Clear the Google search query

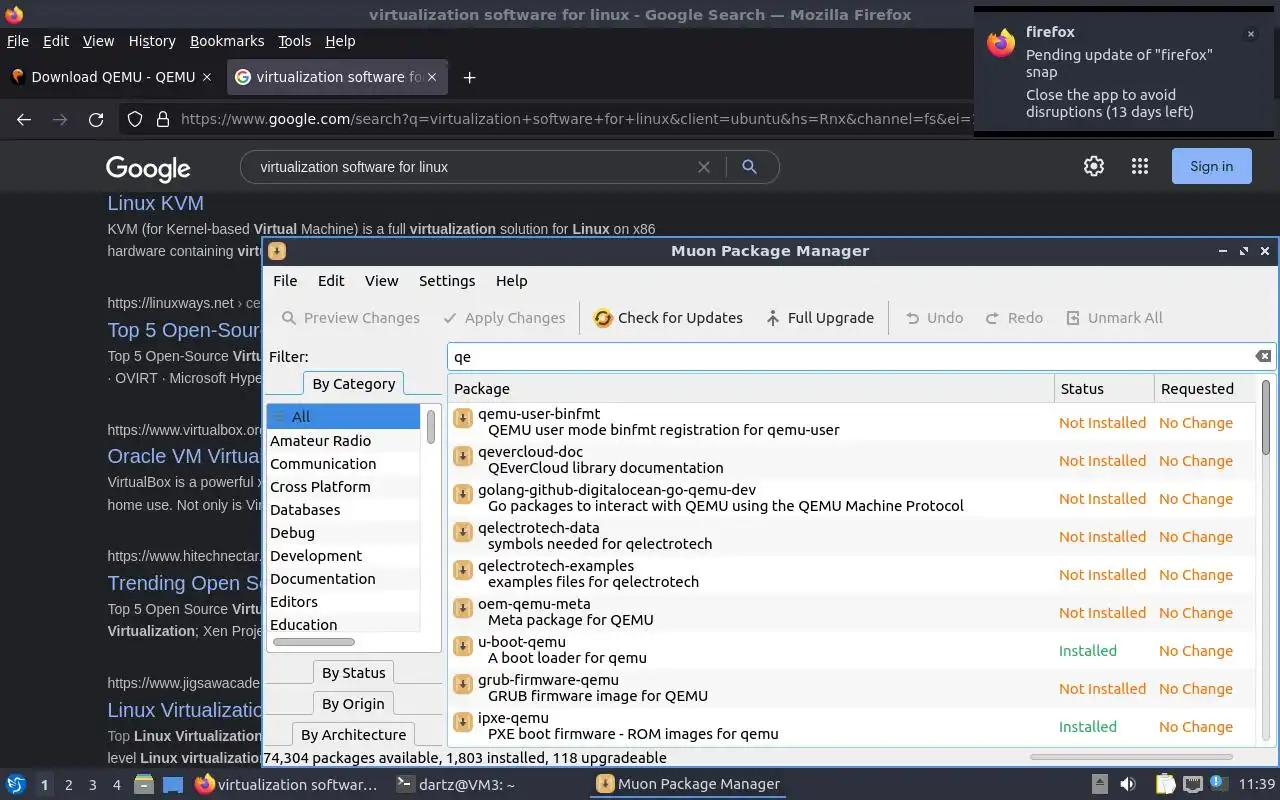coord(704,167)
